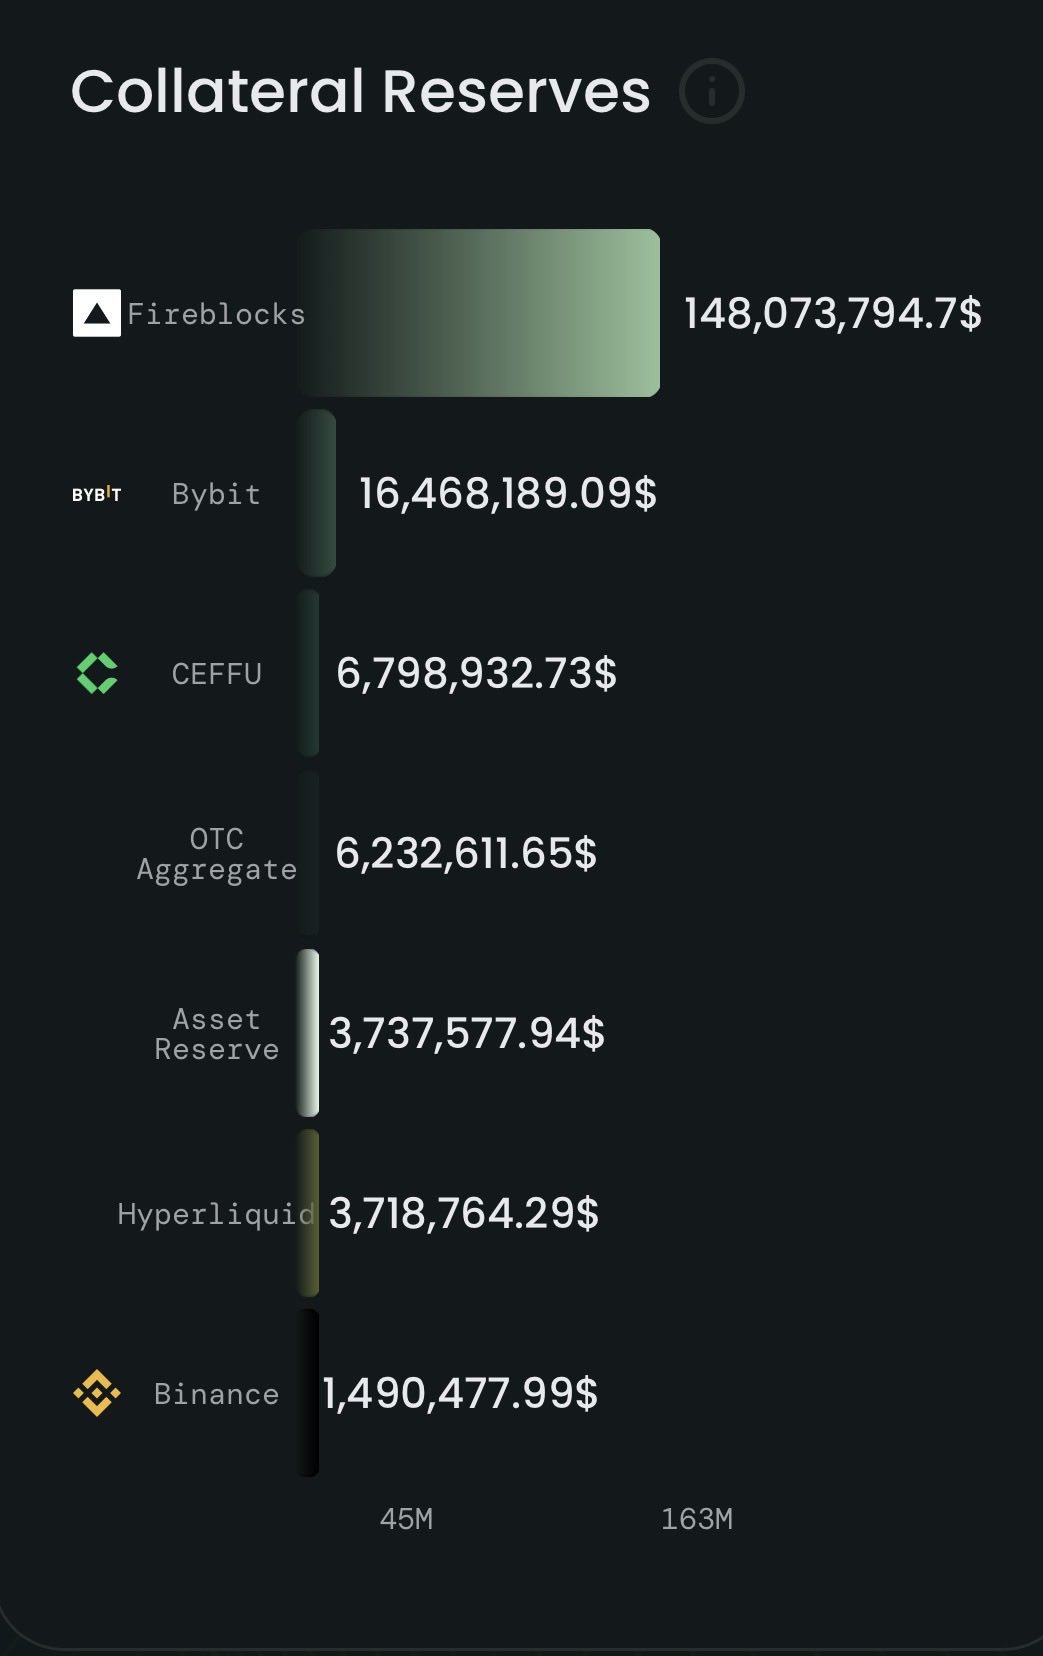Click the Collateral Reserves heading

point(360,92)
